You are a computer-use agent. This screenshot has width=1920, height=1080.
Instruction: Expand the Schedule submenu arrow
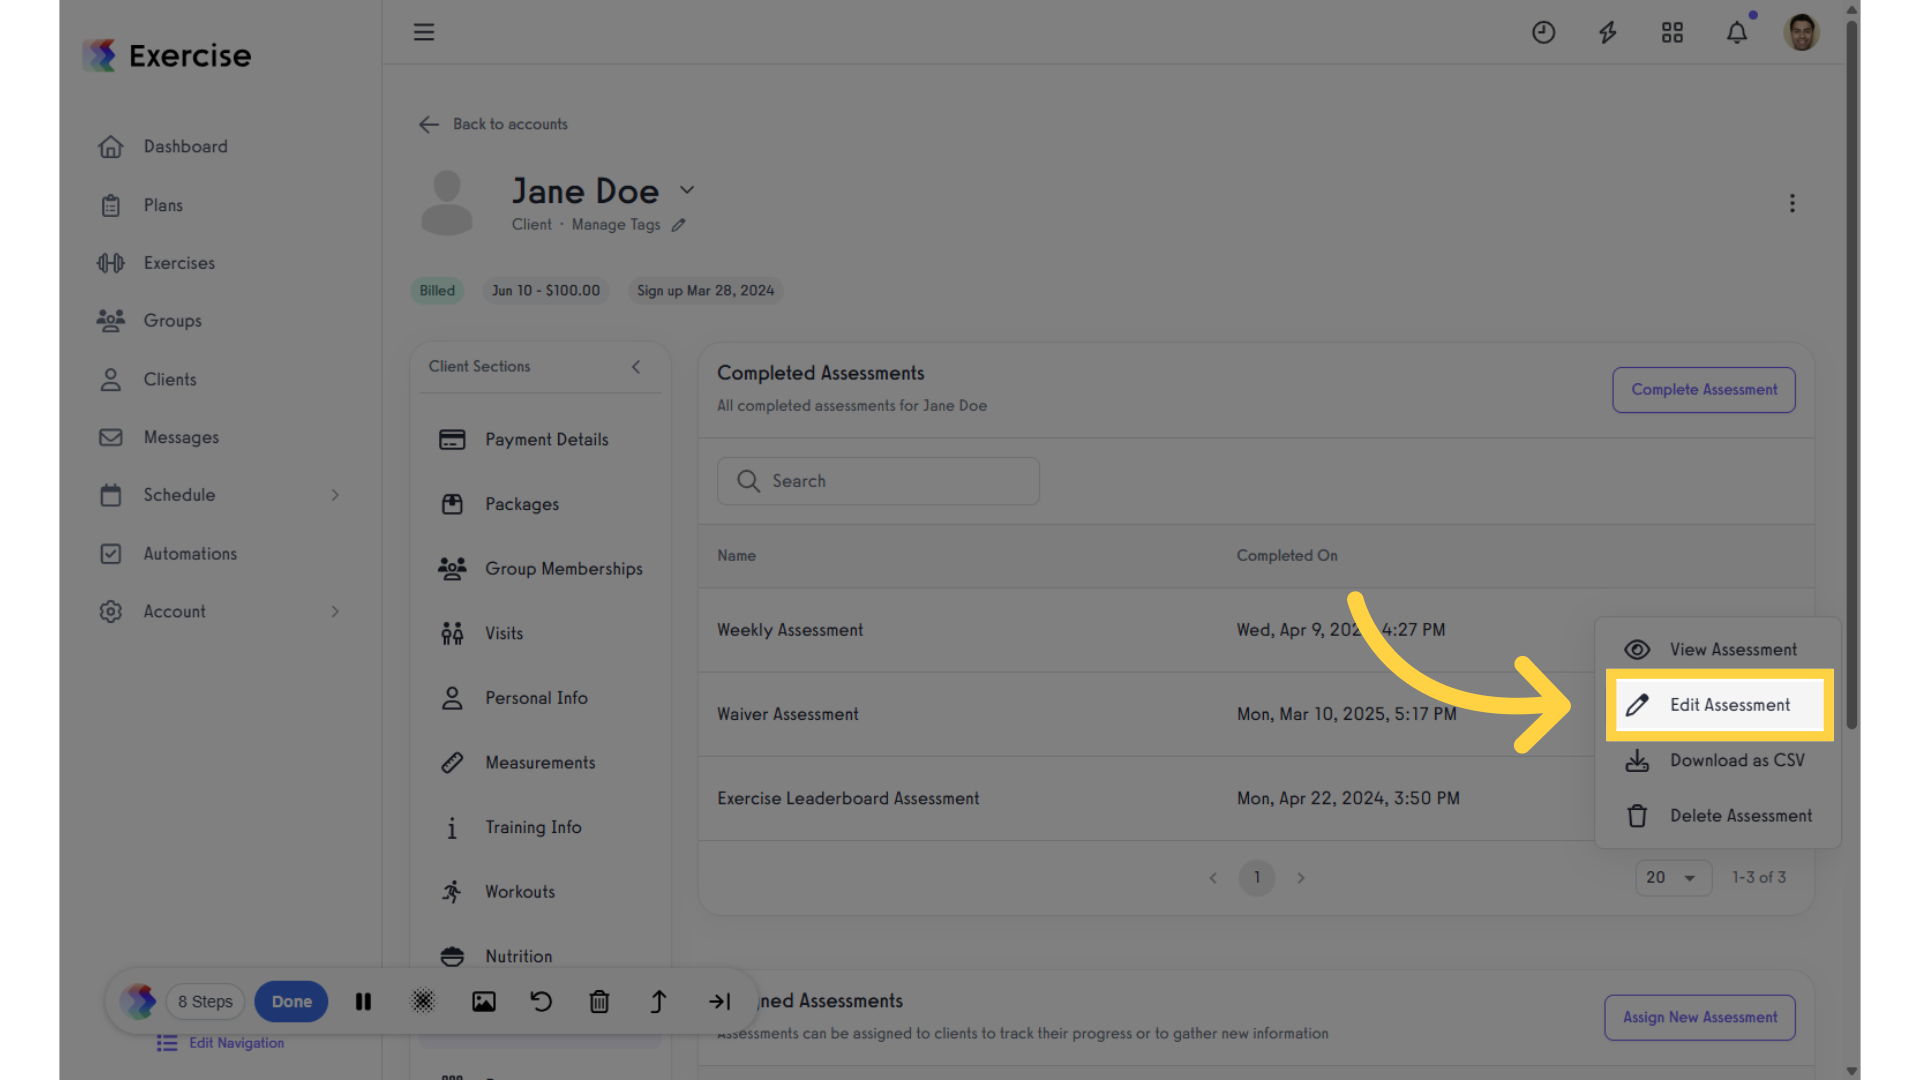[335, 495]
